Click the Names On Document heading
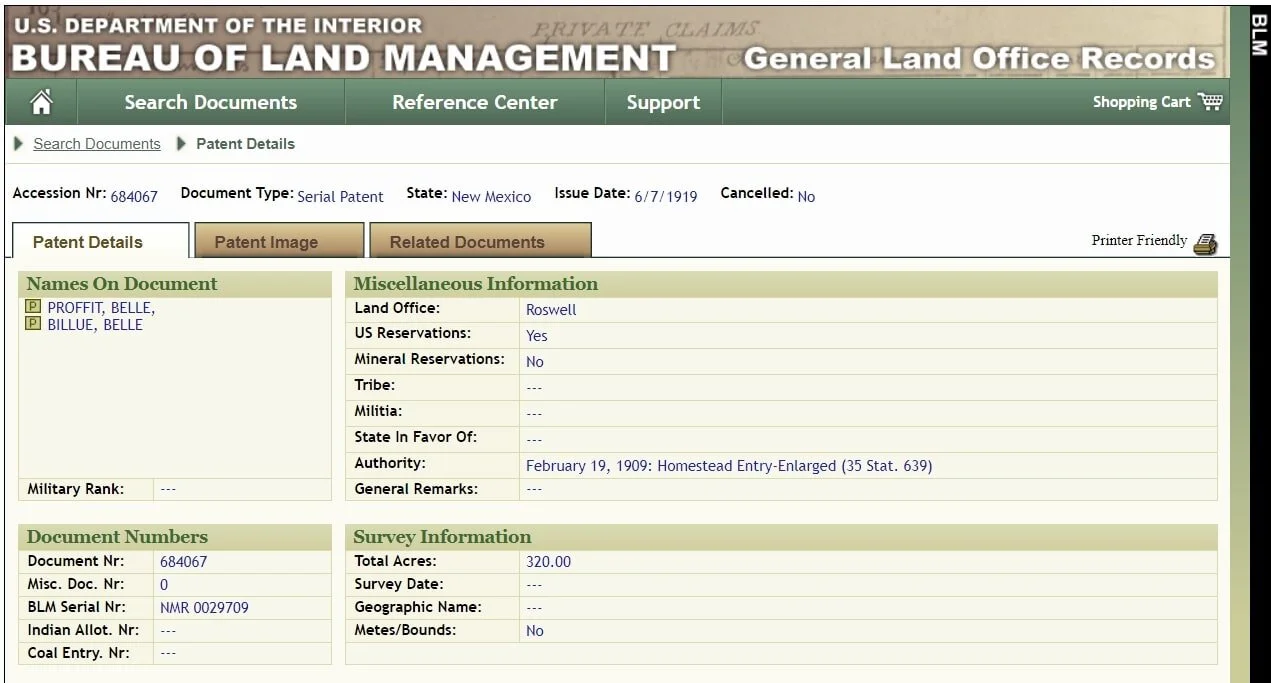The height and width of the screenshot is (683, 1271). (122, 284)
